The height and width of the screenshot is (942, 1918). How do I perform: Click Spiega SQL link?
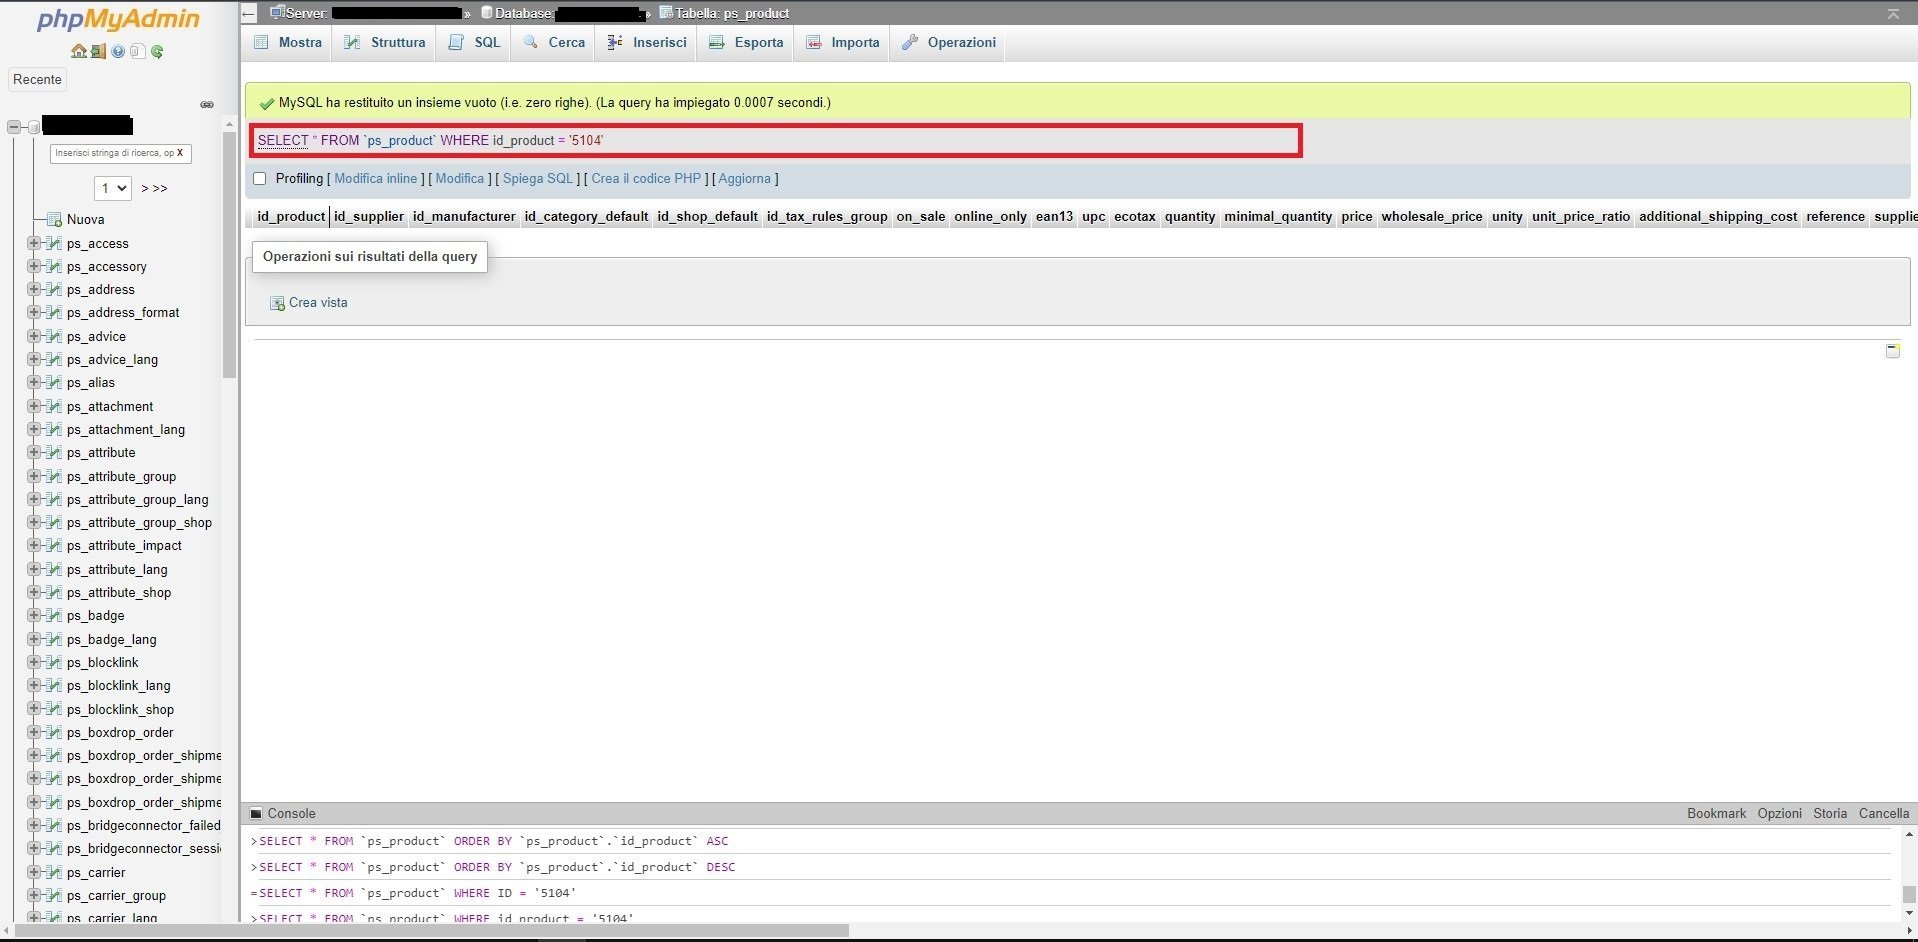538,178
